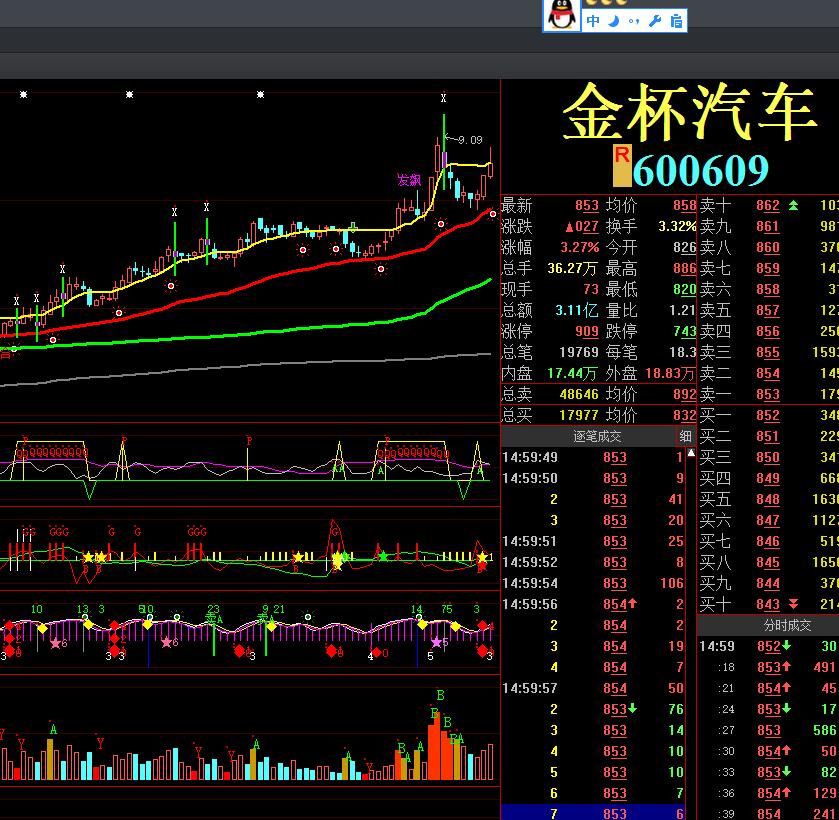Screen dimensions: 839x820
Task: Click the 涨幅 value 3.27%
Action: (579, 247)
